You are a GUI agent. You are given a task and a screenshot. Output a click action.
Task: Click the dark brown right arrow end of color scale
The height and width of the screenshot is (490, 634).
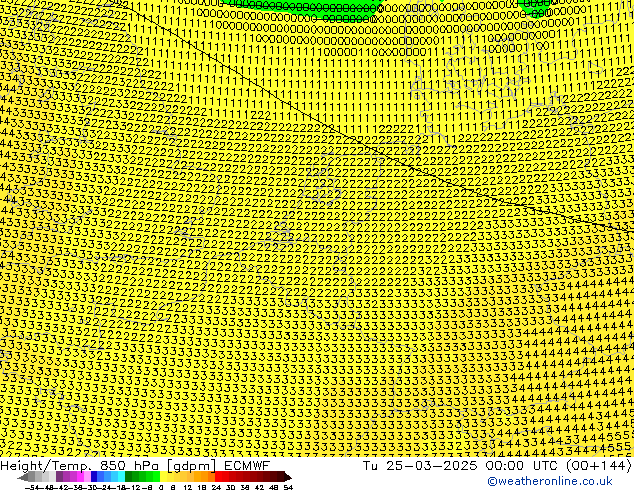288,477
